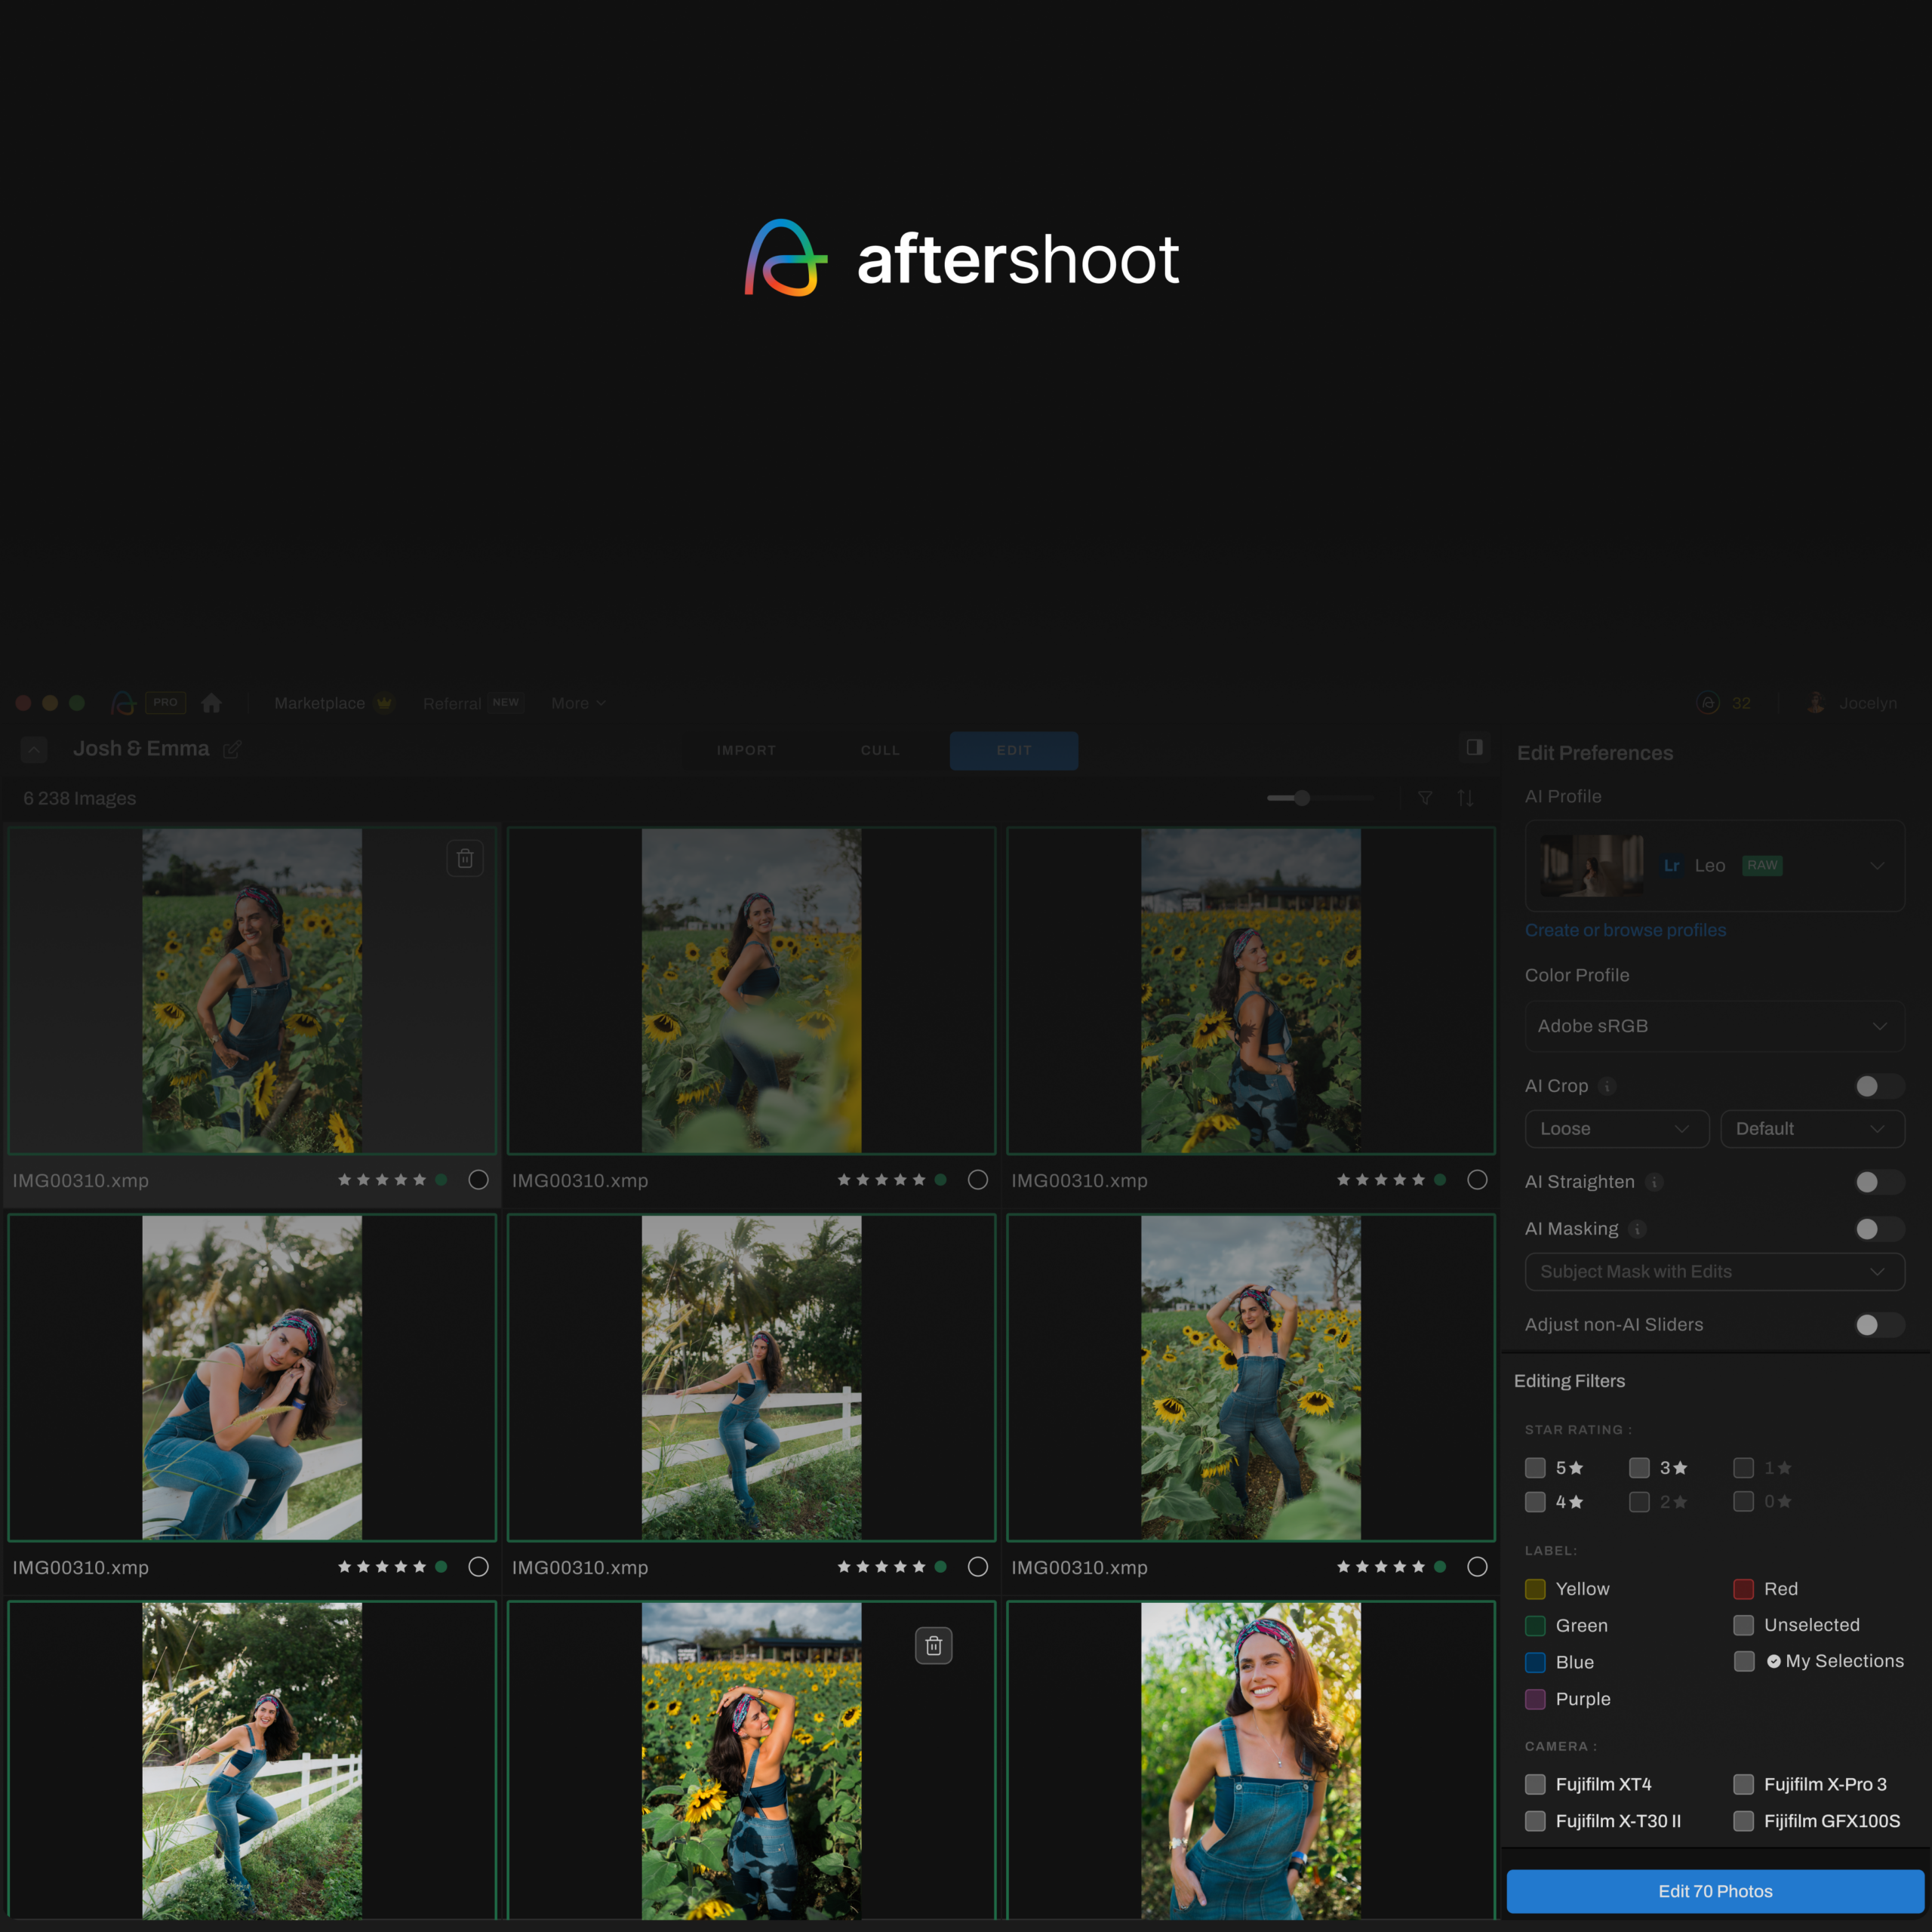
Task: Open Create or browse profiles link
Action: tap(1625, 930)
